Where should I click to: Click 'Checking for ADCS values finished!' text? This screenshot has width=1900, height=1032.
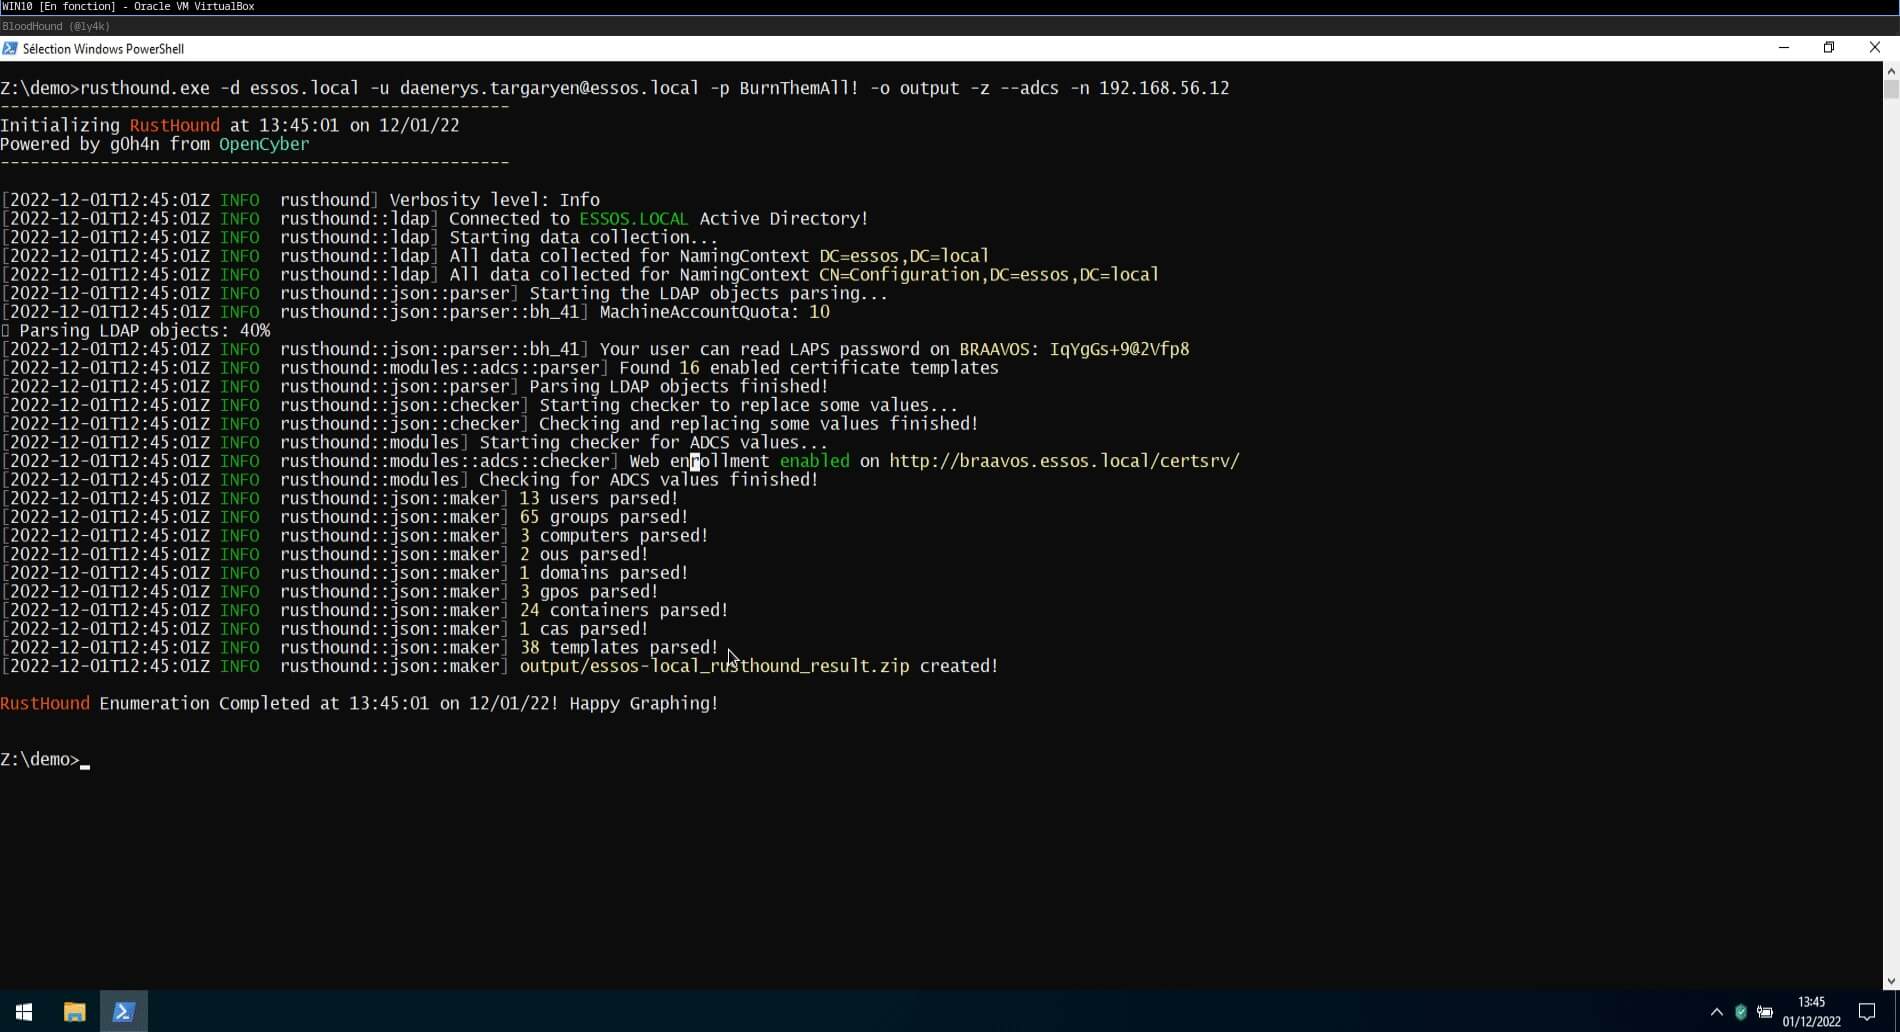click(x=649, y=480)
